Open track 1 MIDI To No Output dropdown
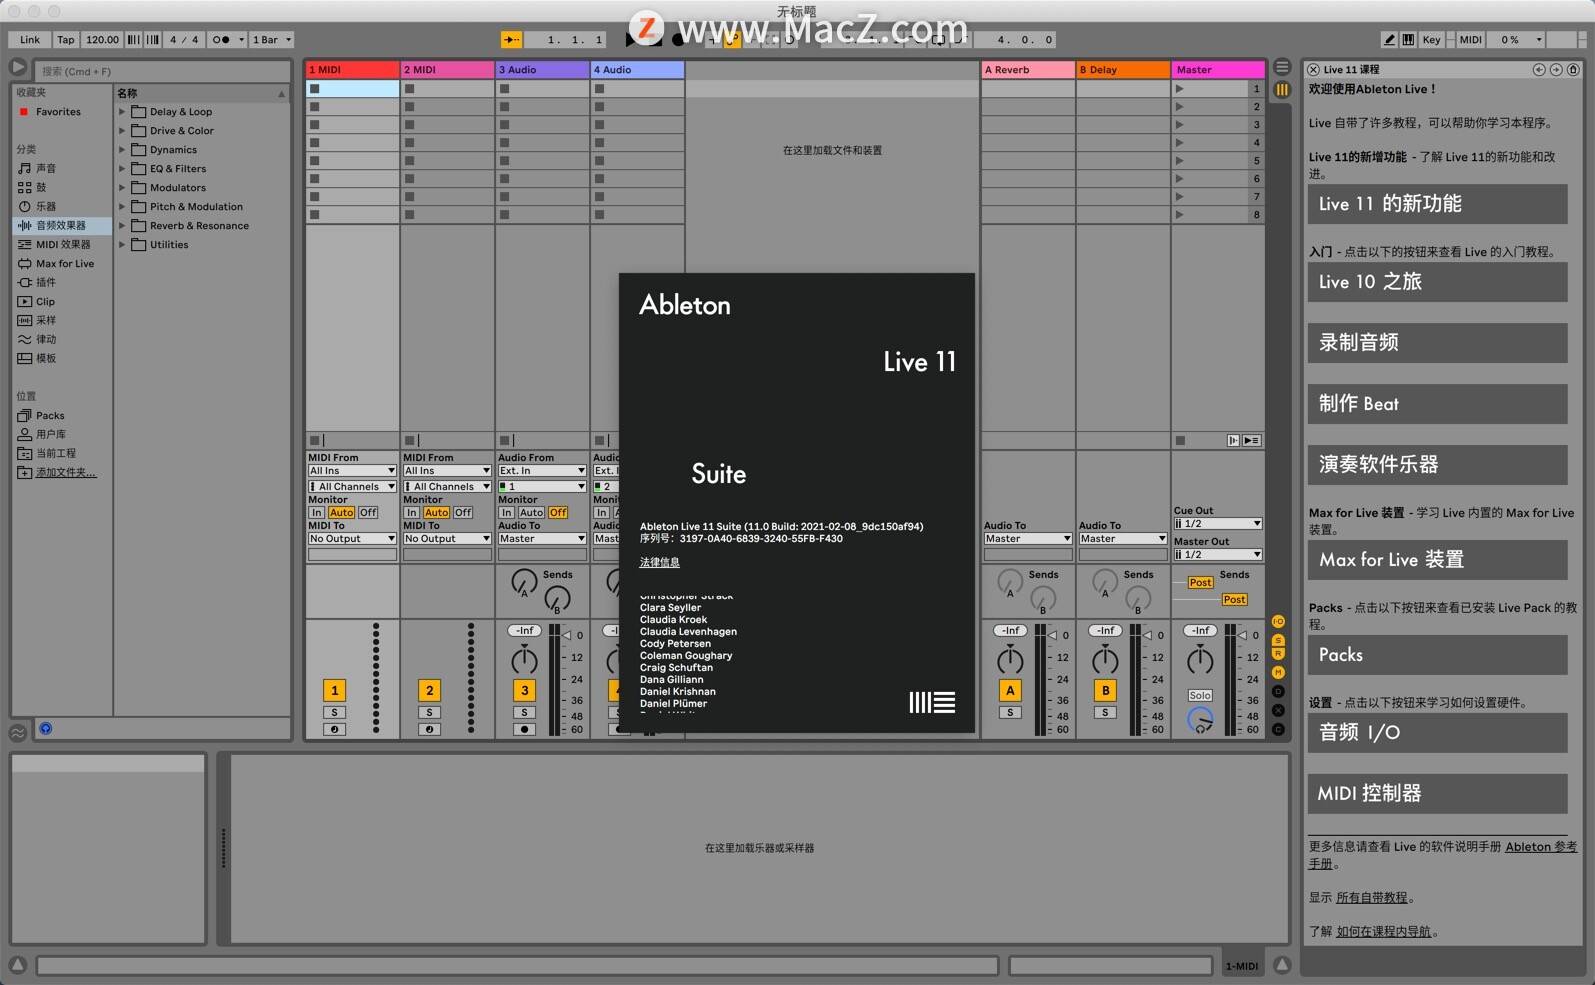 (x=352, y=539)
